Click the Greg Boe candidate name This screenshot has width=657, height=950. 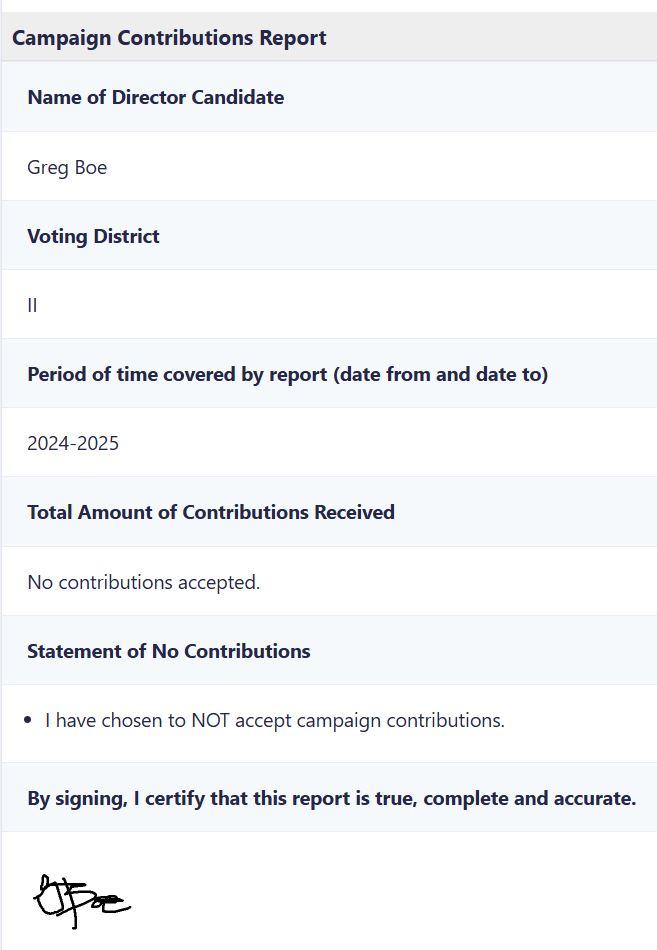tap(67, 167)
